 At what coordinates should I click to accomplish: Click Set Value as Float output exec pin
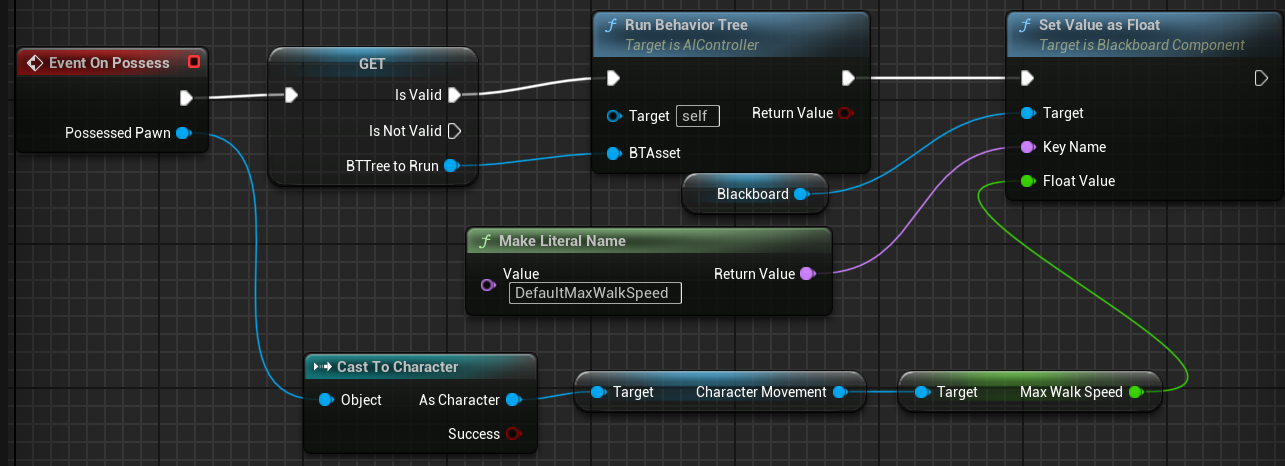pos(1260,78)
